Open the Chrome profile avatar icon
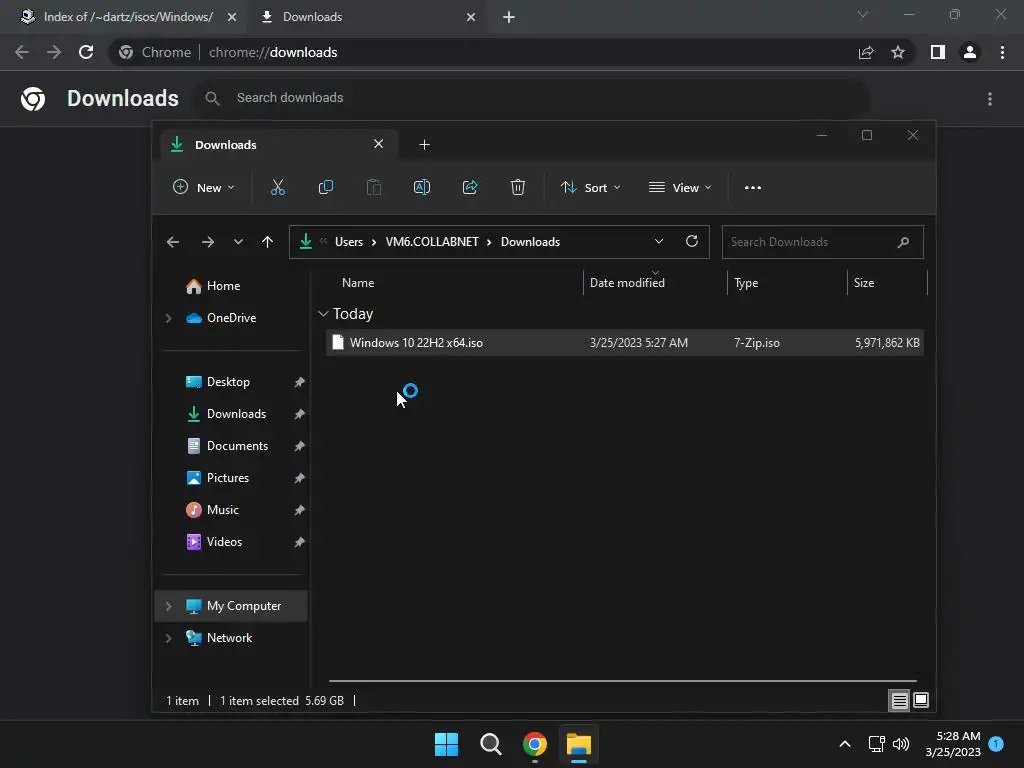1024x768 pixels. [970, 52]
